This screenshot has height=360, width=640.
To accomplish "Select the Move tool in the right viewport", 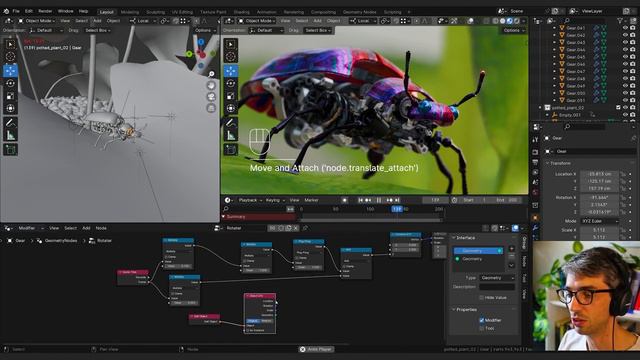I will 231,71.
